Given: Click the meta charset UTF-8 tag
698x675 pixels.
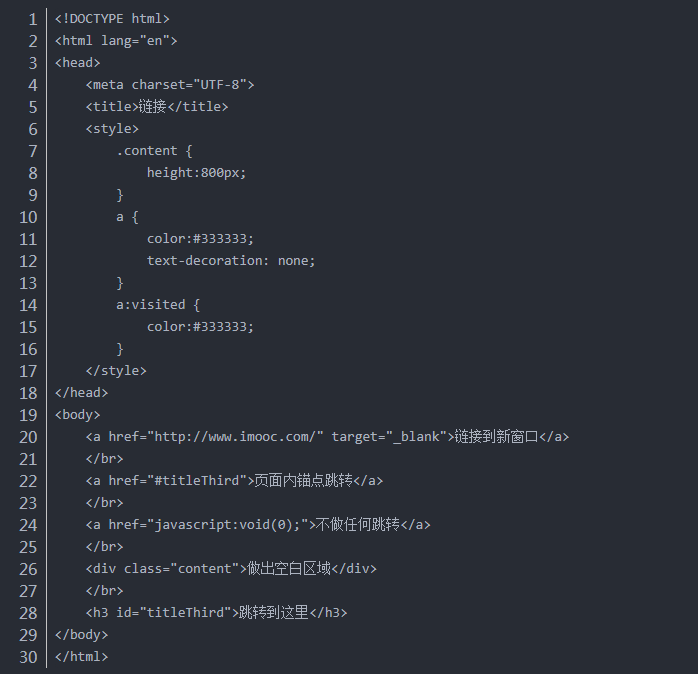Looking at the screenshot, I should coord(170,85).
